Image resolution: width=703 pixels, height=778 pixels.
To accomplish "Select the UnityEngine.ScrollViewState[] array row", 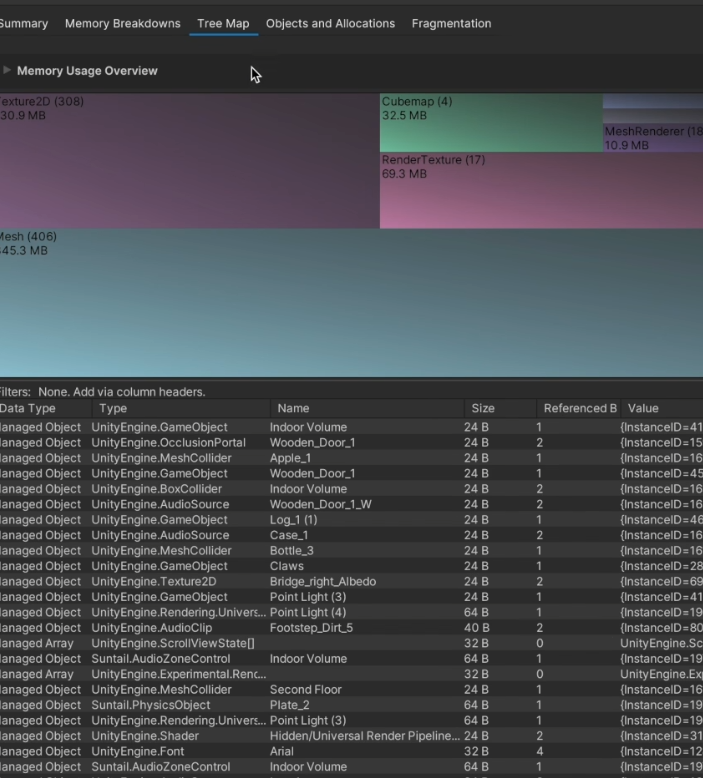I will pos(351,643).
